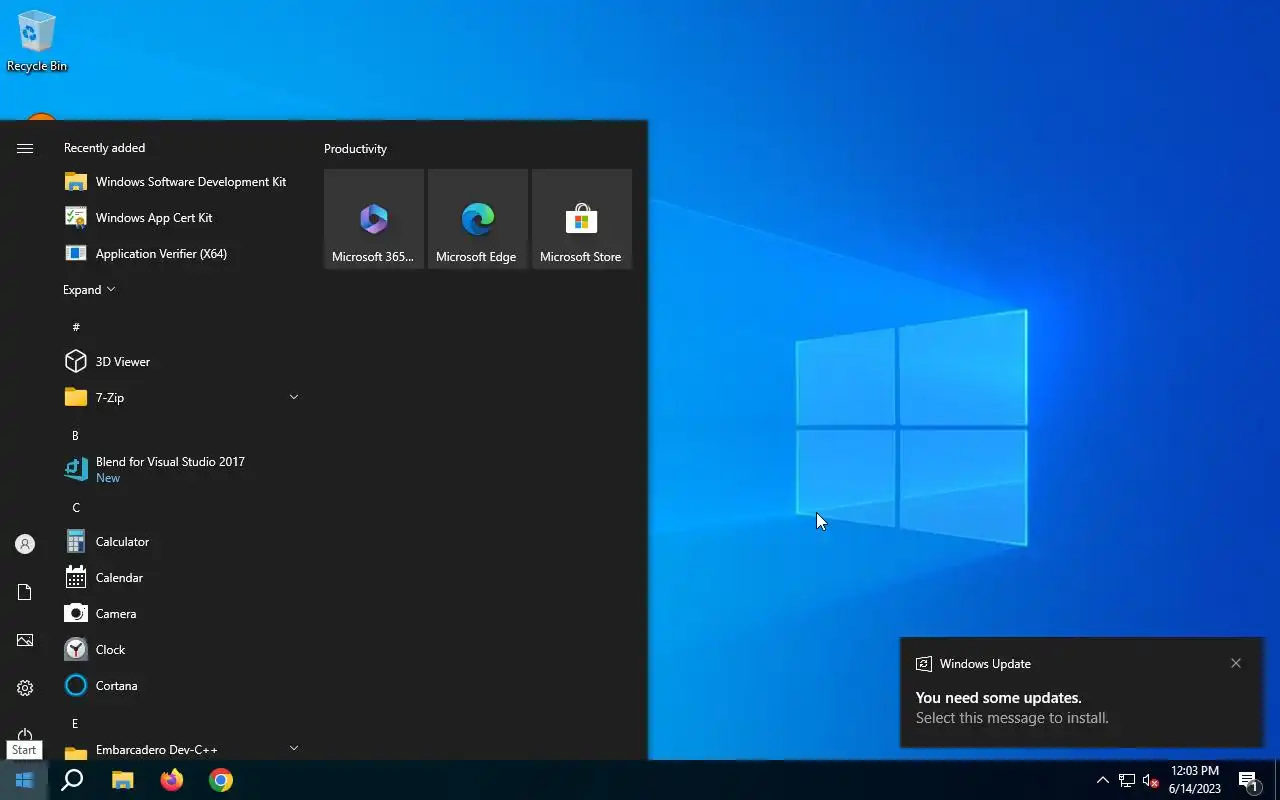Click the Microsoft 365 tile
The height and width of the screenshot is (800, 1280).
[374, 219]
